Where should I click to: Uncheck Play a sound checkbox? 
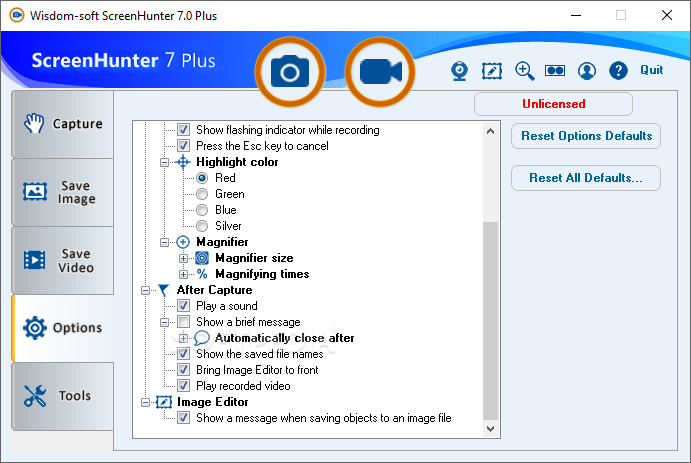[183, 306]
